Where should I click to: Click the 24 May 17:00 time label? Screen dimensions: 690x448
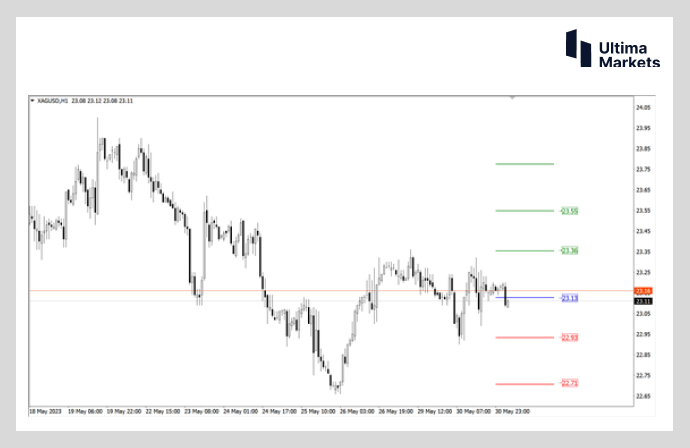279,411
